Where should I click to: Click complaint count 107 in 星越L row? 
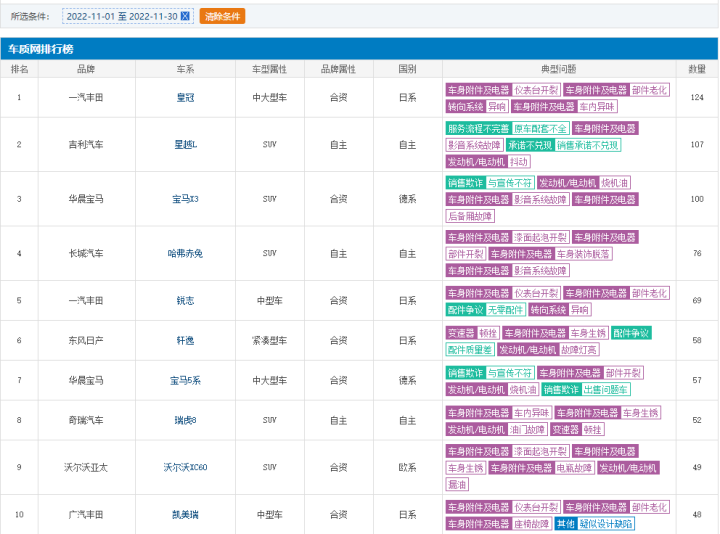697,145
